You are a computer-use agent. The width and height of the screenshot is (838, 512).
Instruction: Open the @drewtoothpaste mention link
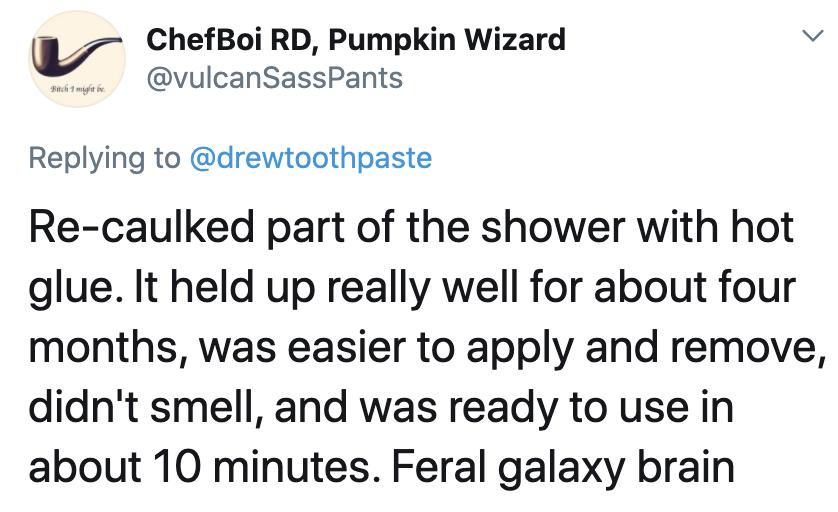[311, 158]
